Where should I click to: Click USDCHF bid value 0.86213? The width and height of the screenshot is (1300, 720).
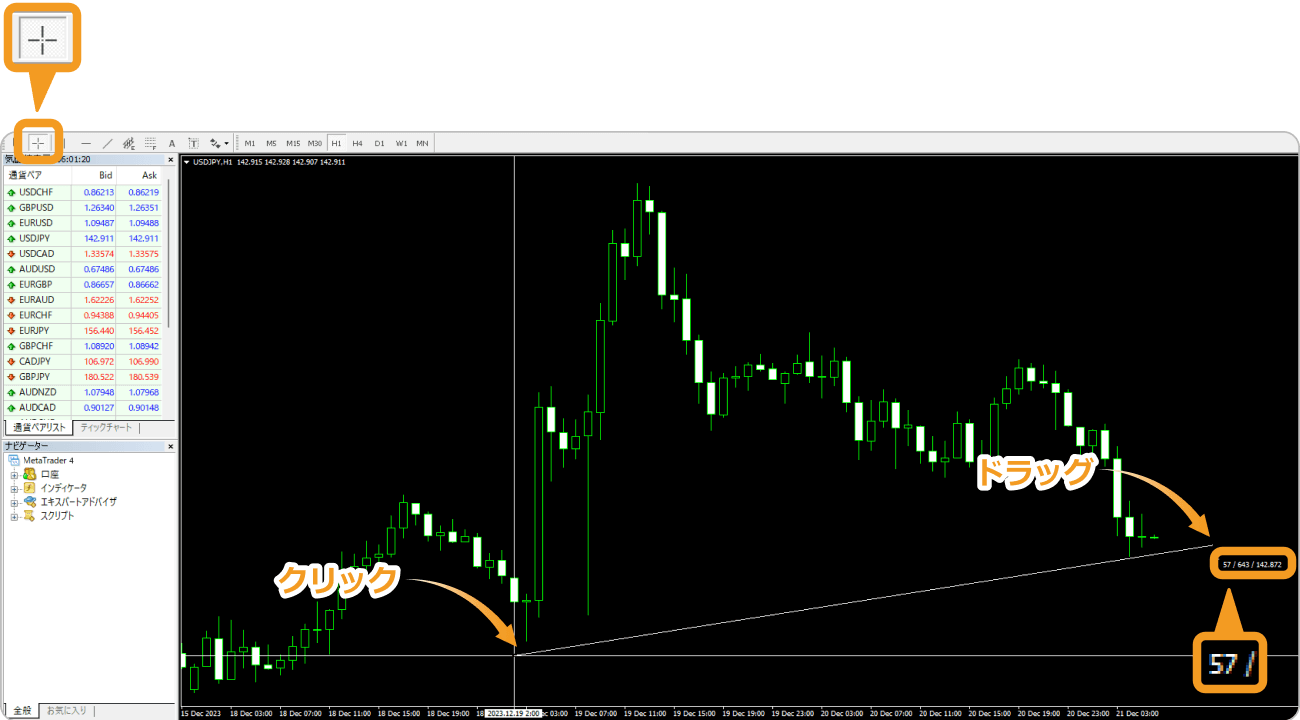coord(99,192)
